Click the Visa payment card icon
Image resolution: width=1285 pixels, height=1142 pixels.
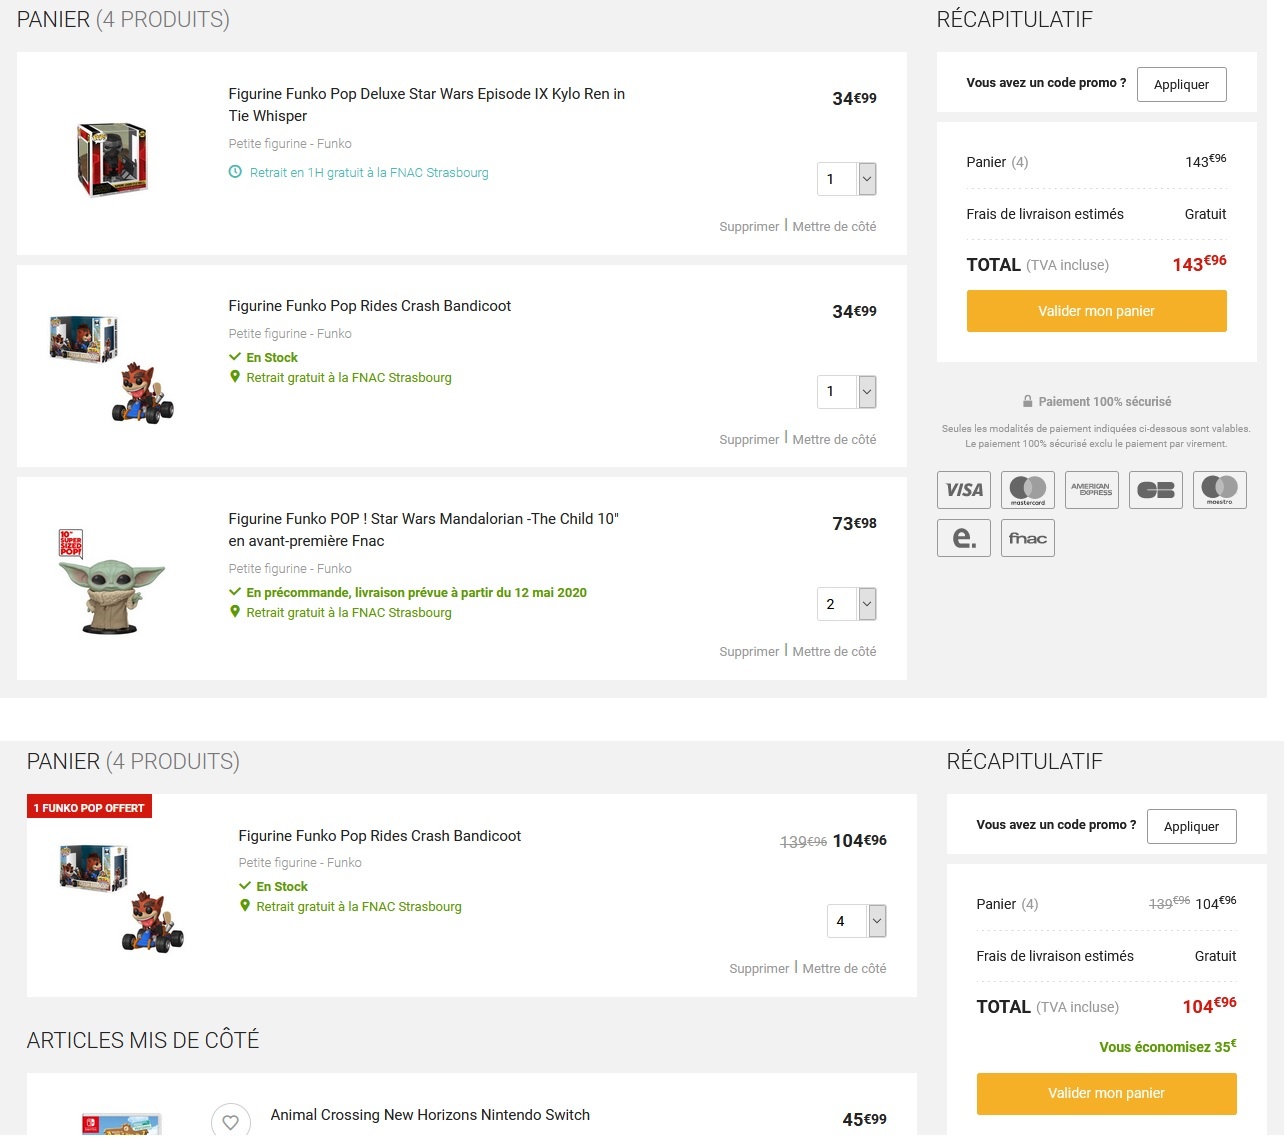coord(964,490)
